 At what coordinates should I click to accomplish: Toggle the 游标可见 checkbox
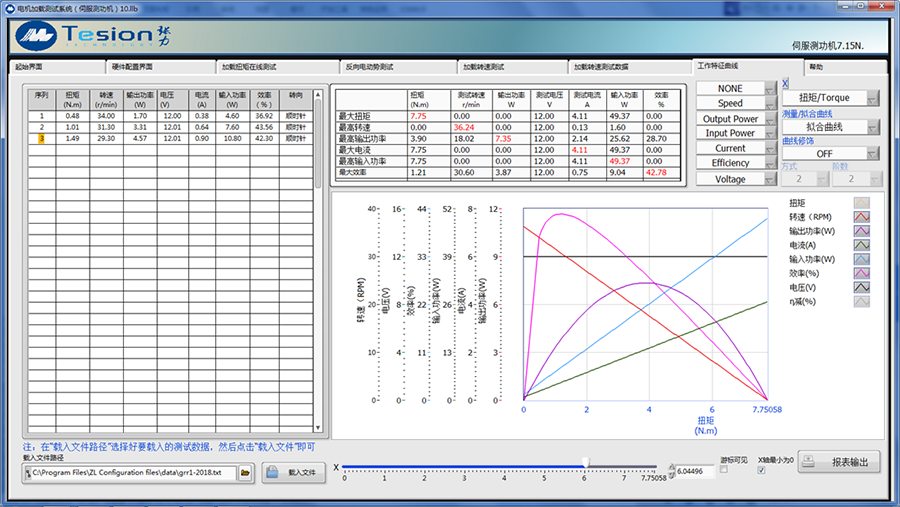(x=724, y=470)
